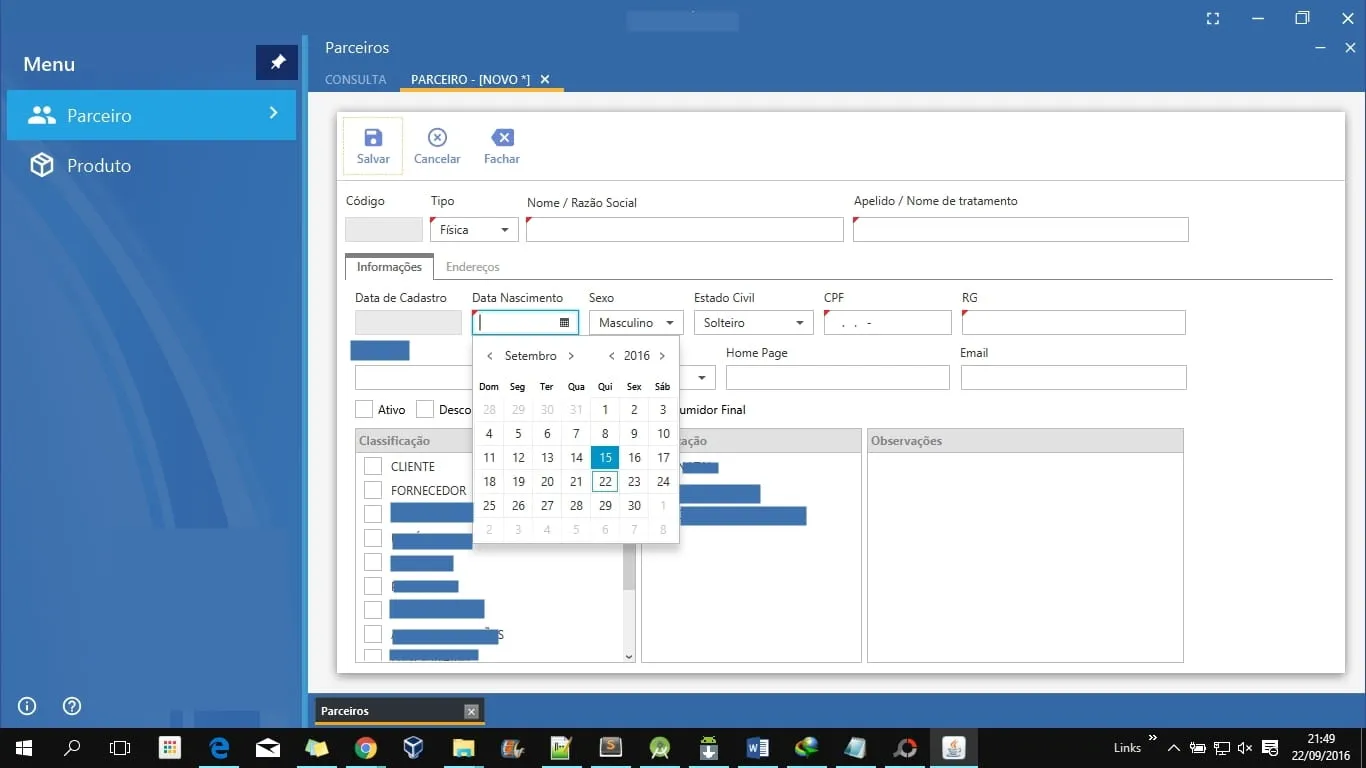The height and width of the screenshot is (768, 1366).
Task: Click the Cancelar icon button
Action: pyautogui.click(x=437, y=138)
